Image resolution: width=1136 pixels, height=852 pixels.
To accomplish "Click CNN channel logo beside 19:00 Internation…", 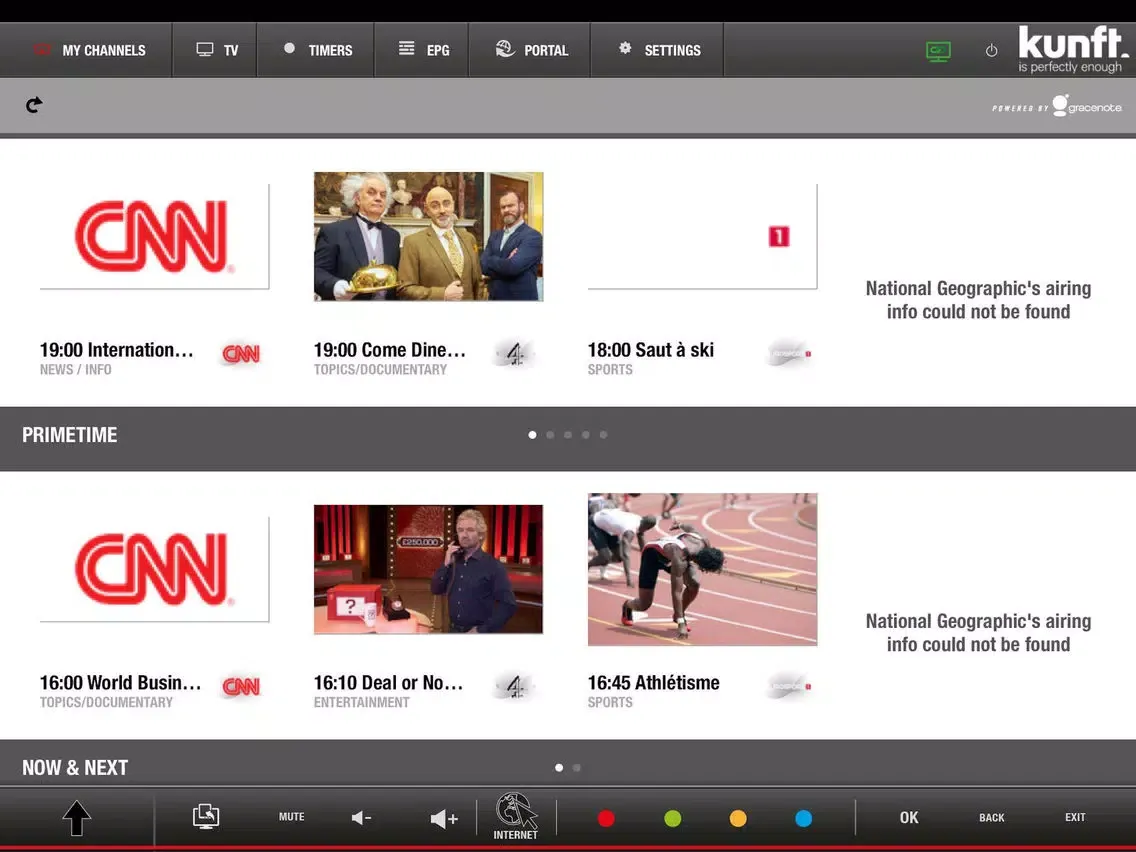I will (241, 354).
